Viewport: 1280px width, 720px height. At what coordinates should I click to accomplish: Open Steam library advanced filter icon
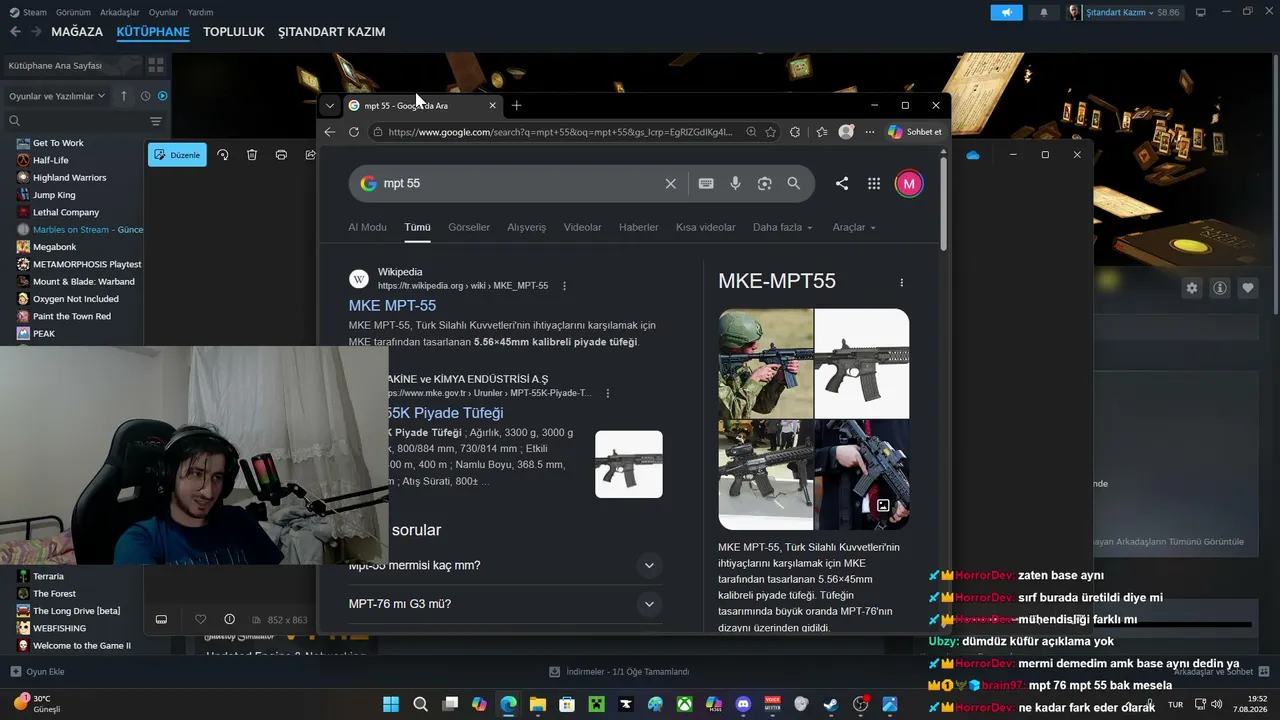click(156, 121)
